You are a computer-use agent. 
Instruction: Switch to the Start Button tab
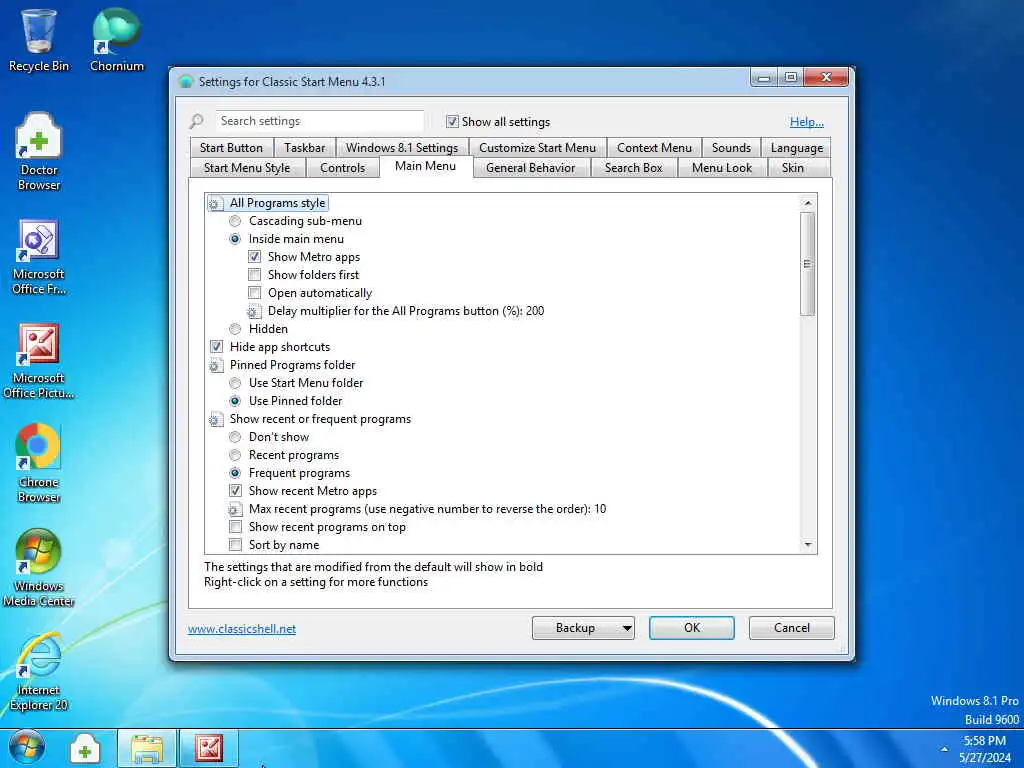tap(231, 148)
